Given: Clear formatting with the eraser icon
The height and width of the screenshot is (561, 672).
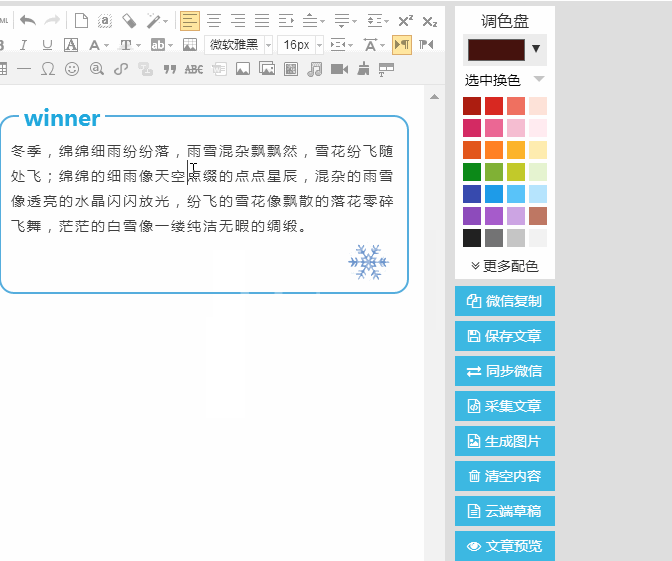Looking at the screenshot, I should click(129, 21).
